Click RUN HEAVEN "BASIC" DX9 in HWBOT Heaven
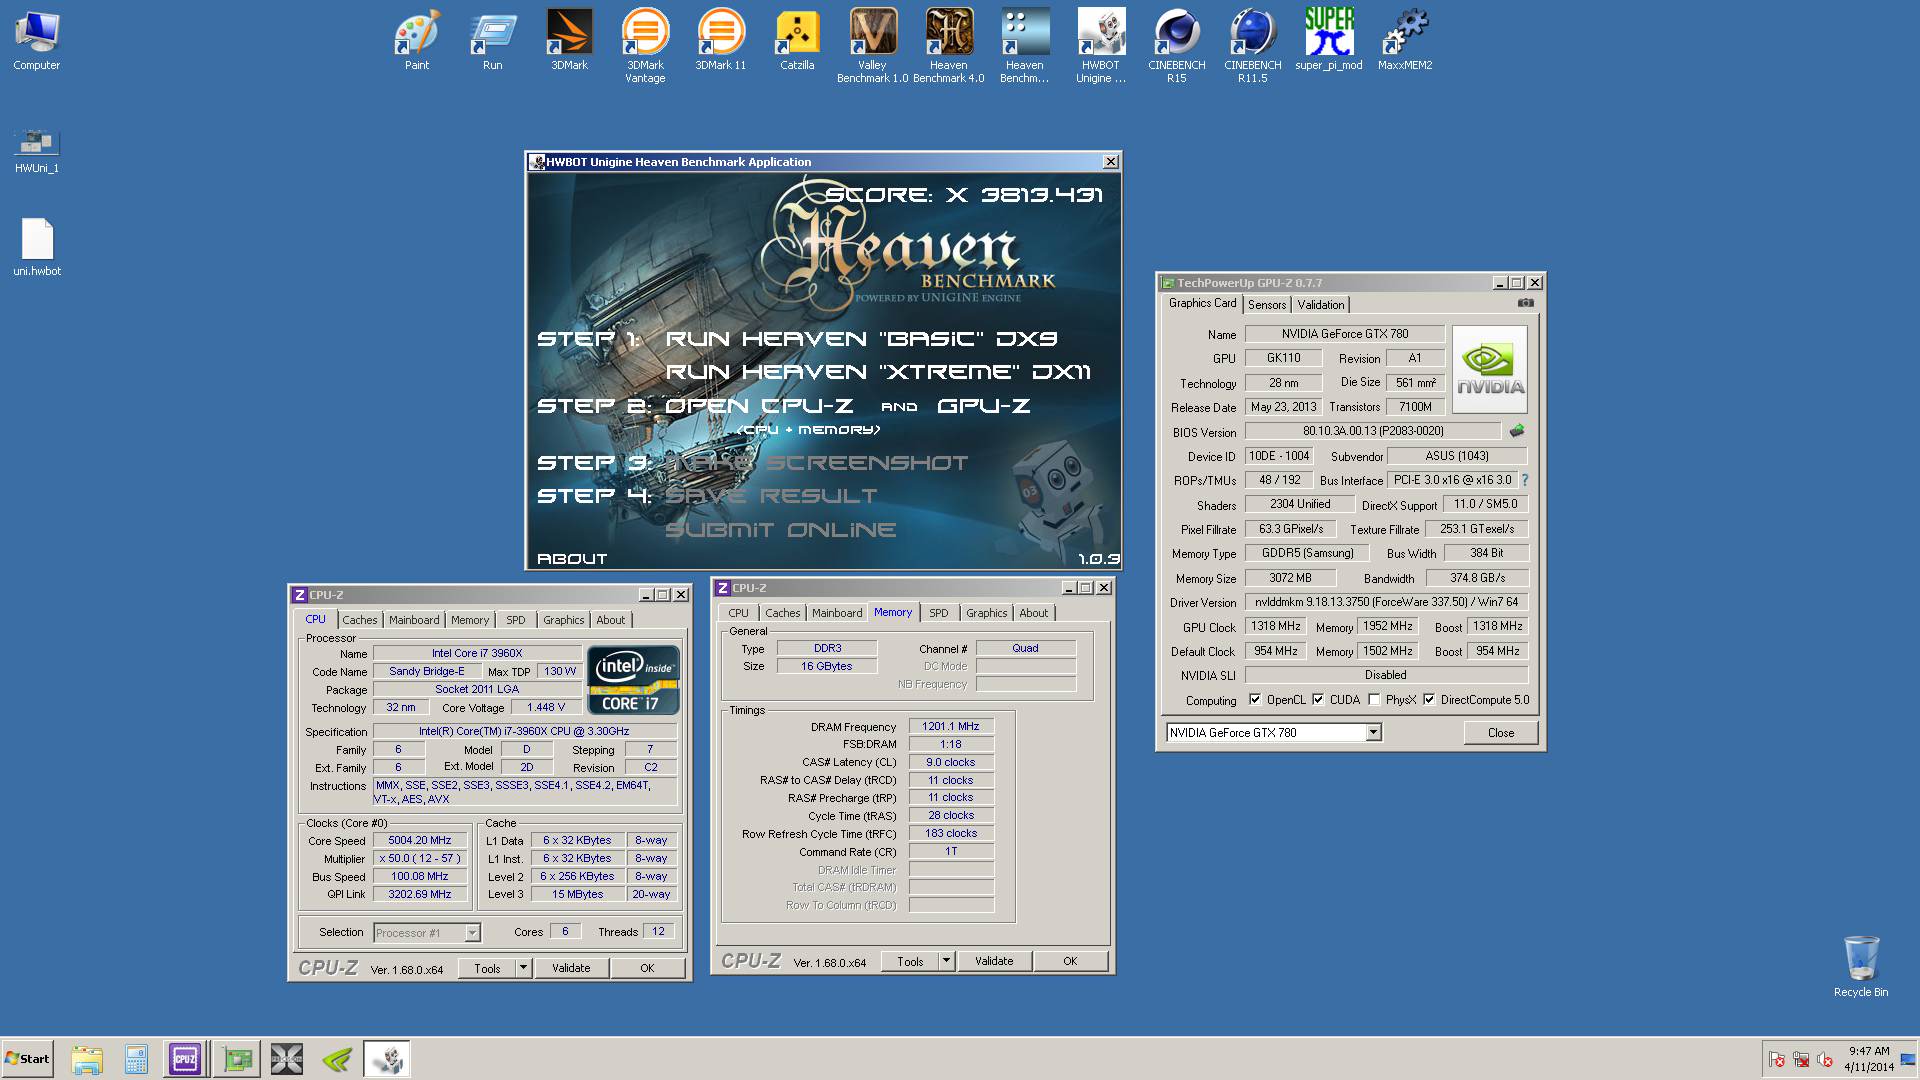Image resolution: width=1920 pixels, height=1080 pixels. coord(862,339)
